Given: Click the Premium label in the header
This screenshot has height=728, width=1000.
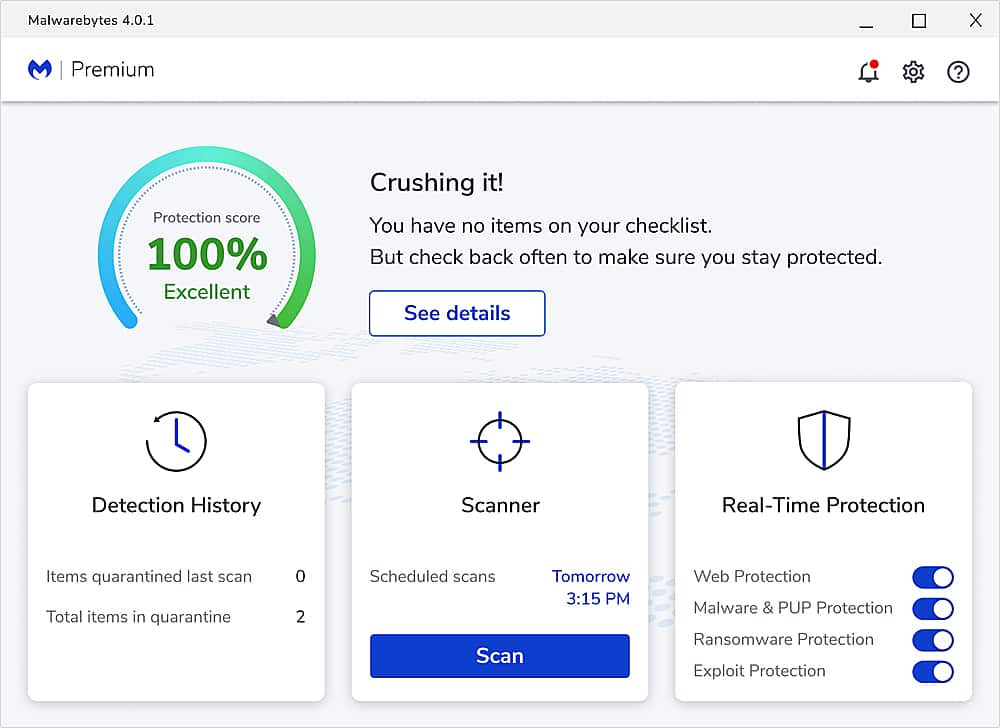Looking at the screenshot, I should 112,69.
